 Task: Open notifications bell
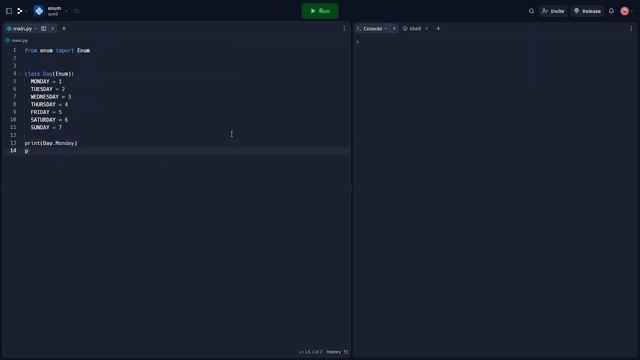tap(611, 11)
